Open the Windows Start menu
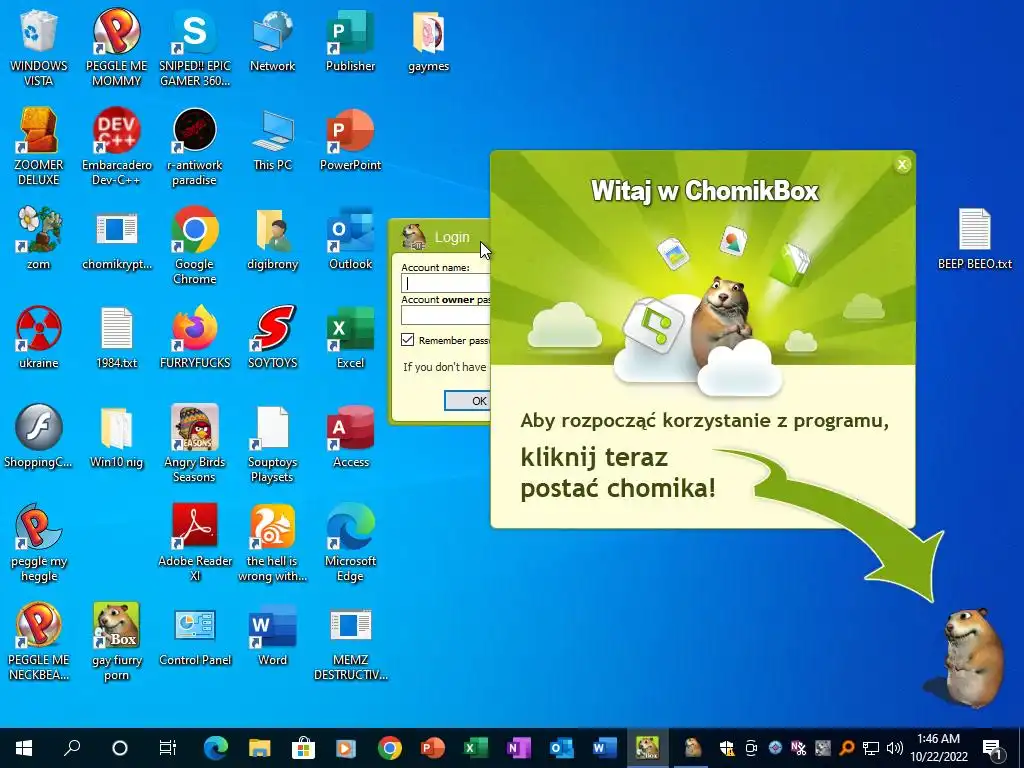This screenshot has height=768, width=1024. tap(24, 748)
